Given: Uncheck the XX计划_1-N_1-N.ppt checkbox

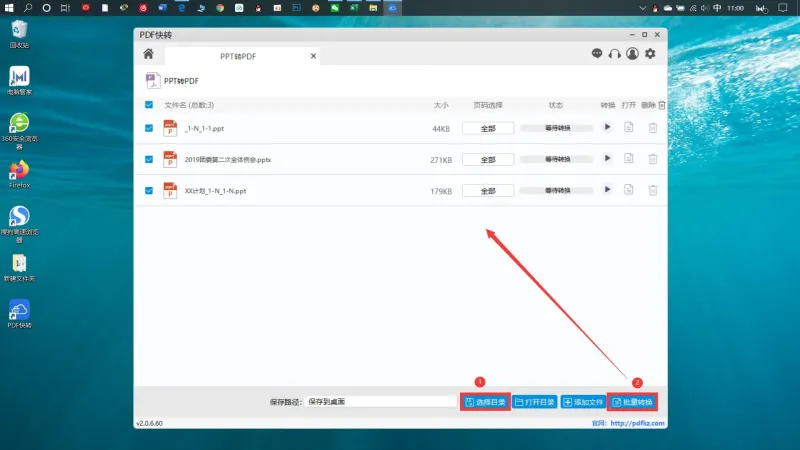Looking at the screenshot, I should click(149, 190).
